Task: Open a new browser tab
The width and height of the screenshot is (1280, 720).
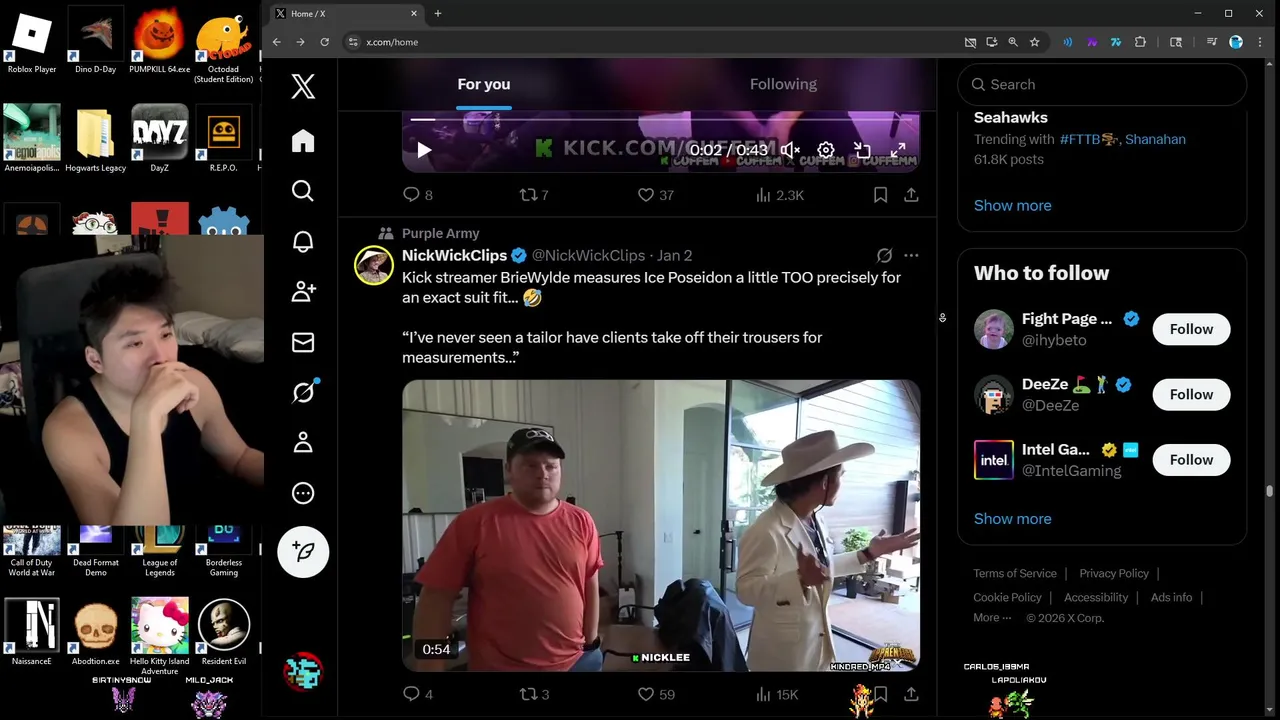Action: click(x=438, y=13)
